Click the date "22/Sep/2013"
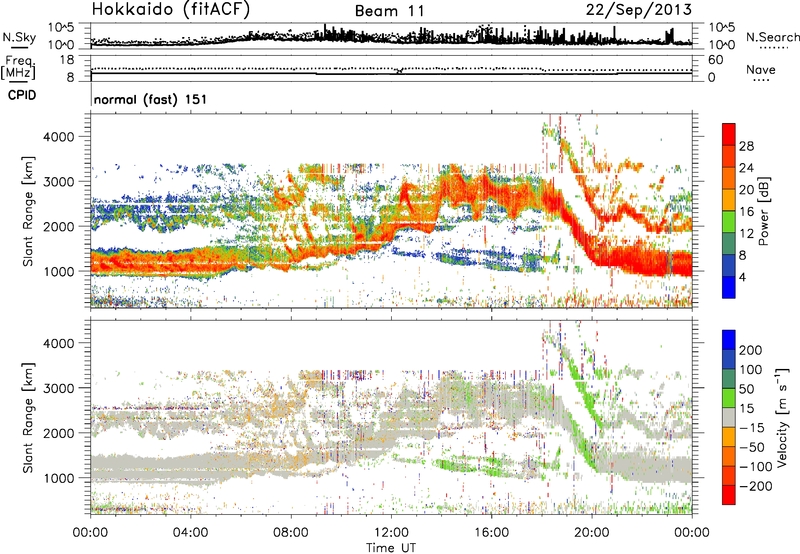This screenshot has width=800, height=554. click(x=639, y=9)
